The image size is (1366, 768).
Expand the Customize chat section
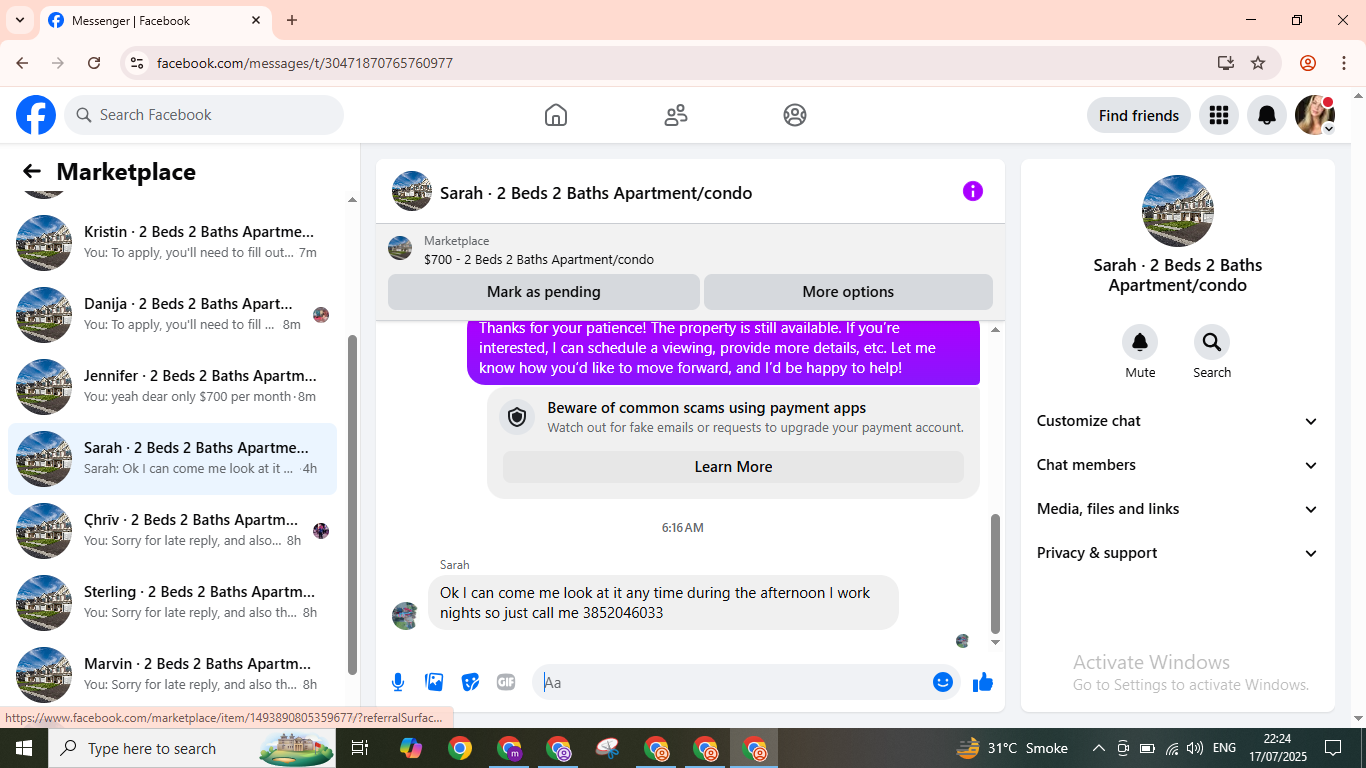click(x=1178, y=421)
